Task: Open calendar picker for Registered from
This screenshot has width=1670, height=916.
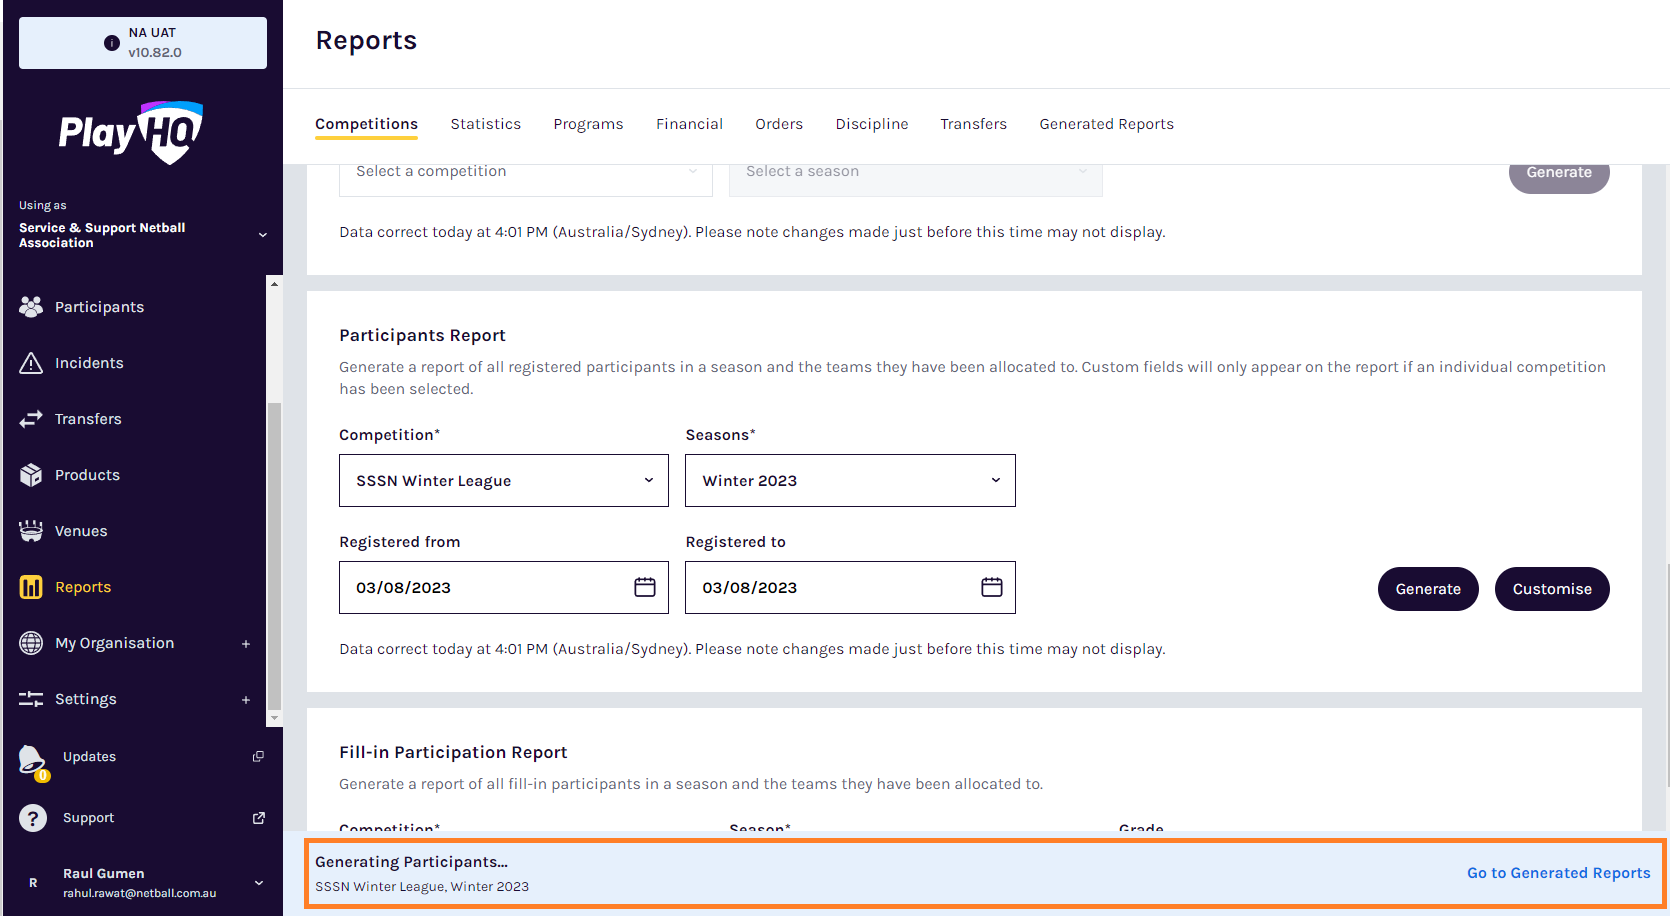Action: click(645, 587)
